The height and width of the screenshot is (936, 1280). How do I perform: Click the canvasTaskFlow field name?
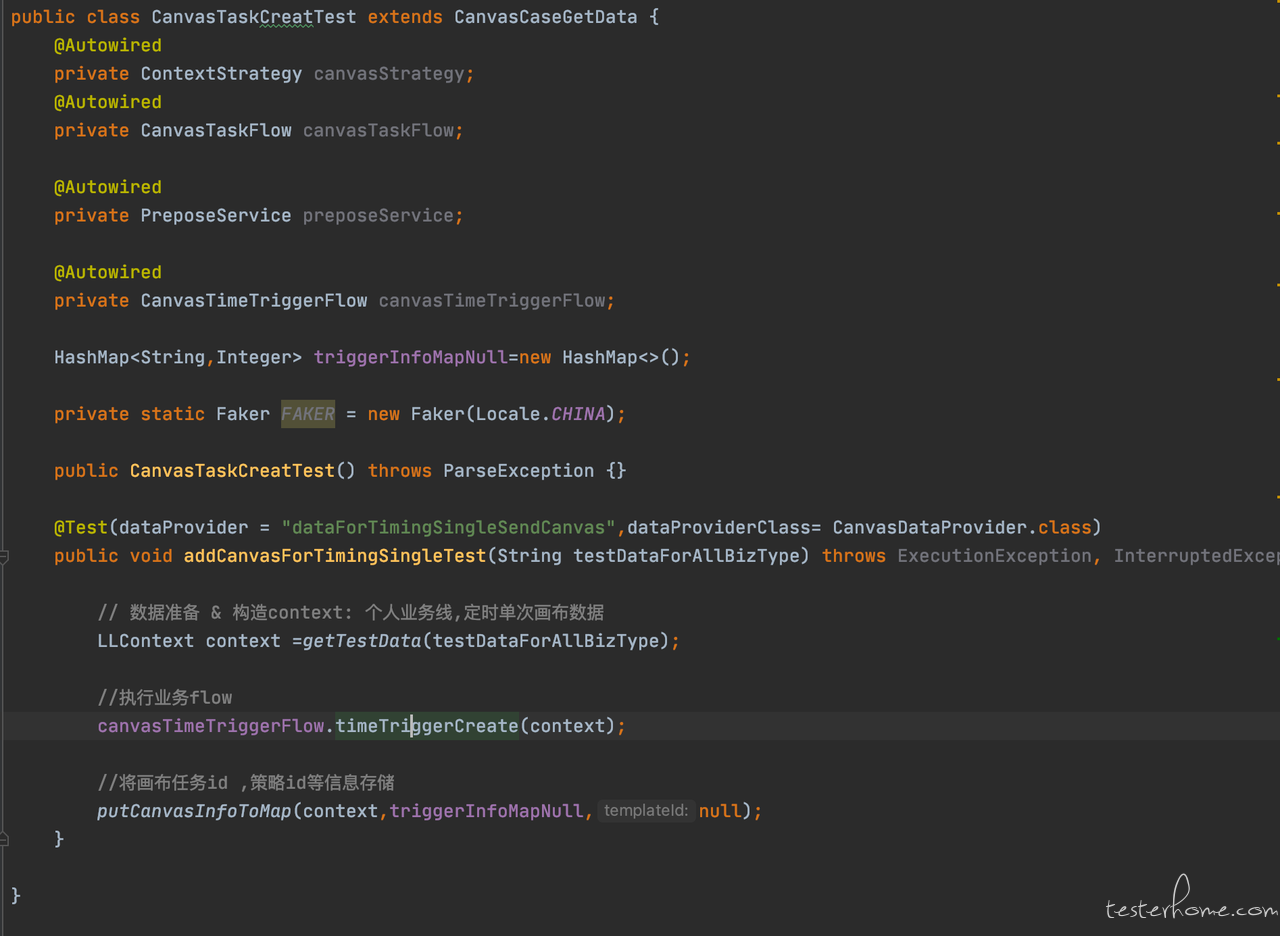click(x=378, y=131)
